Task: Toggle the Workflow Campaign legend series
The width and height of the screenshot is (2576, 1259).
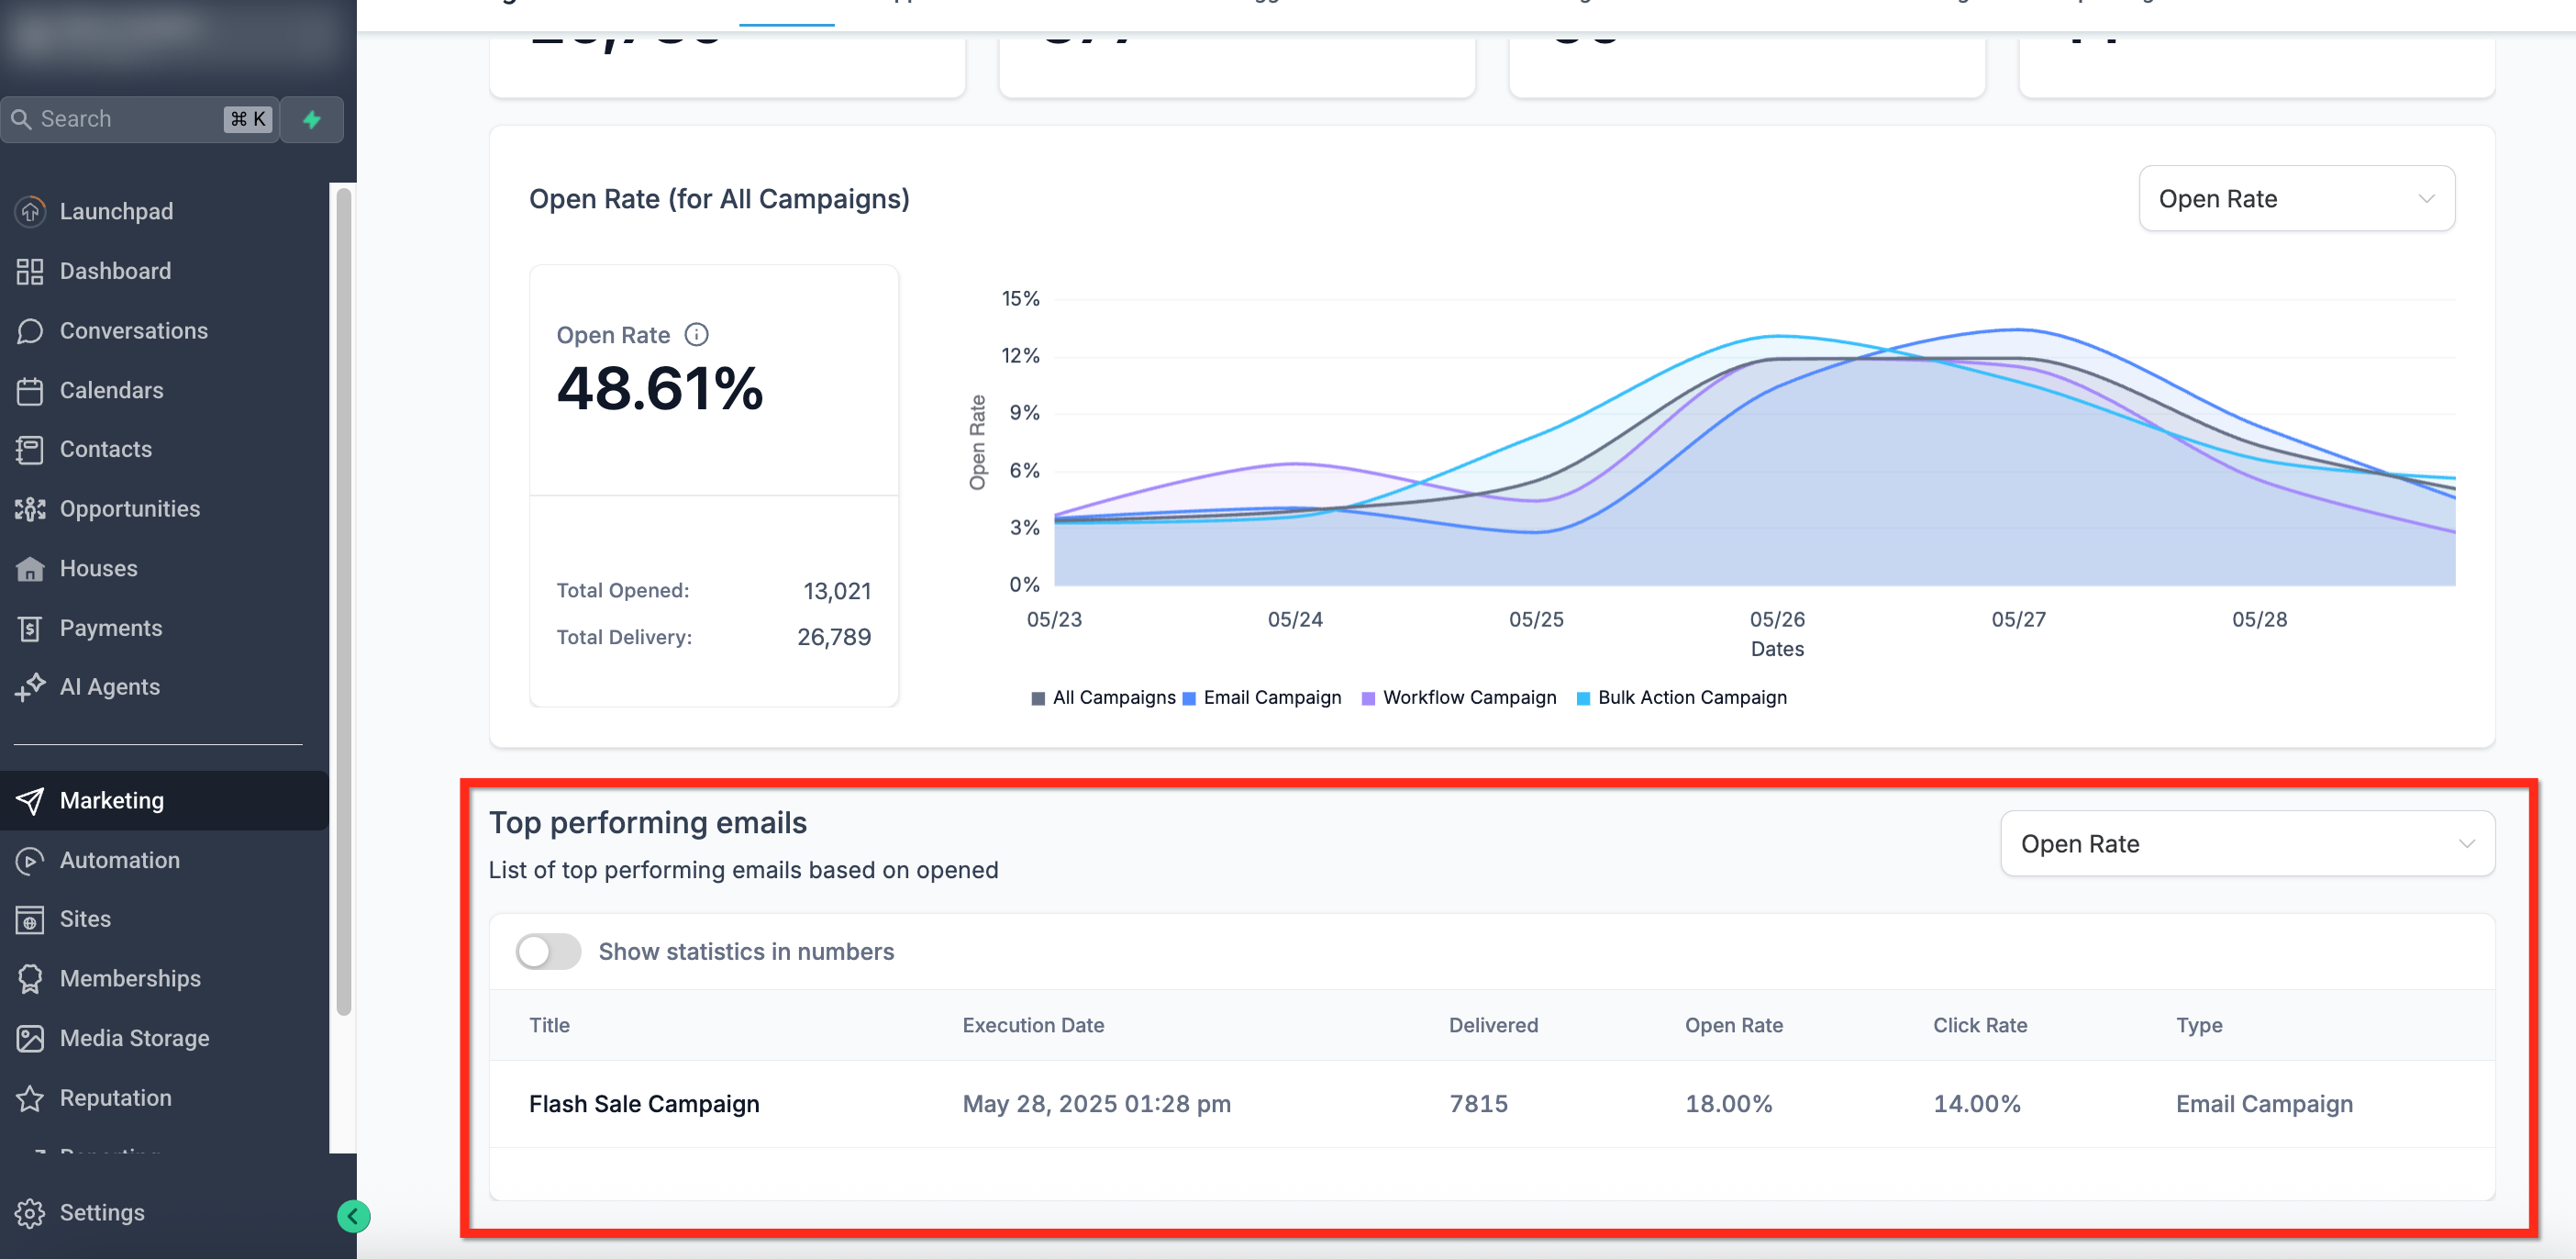Action: 1469,698
